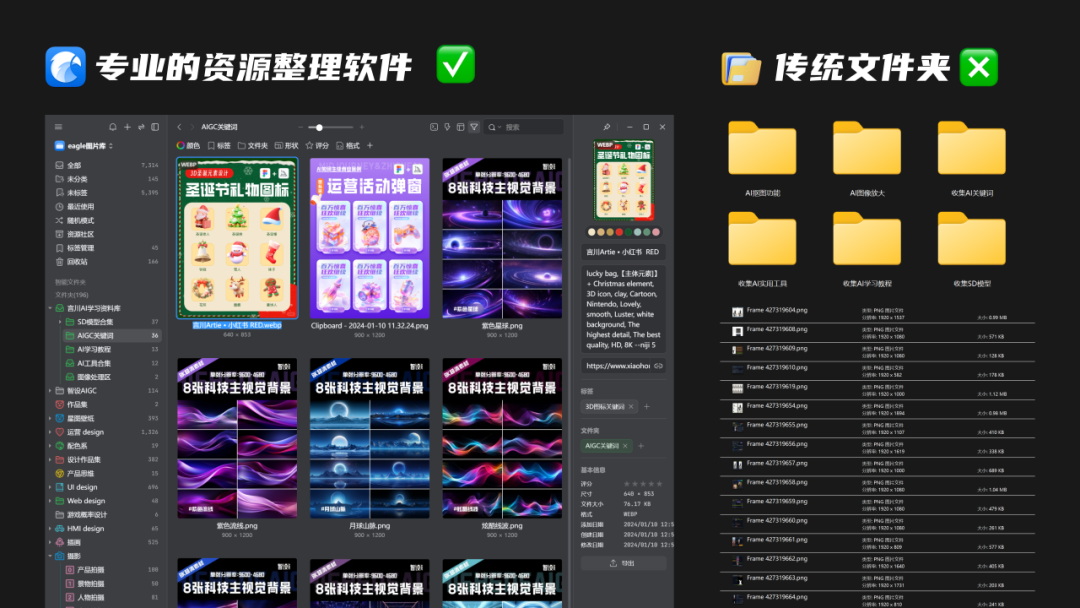
Task: Pin the inspector panel
Action: pyautogui.click(x=606, y=127)
